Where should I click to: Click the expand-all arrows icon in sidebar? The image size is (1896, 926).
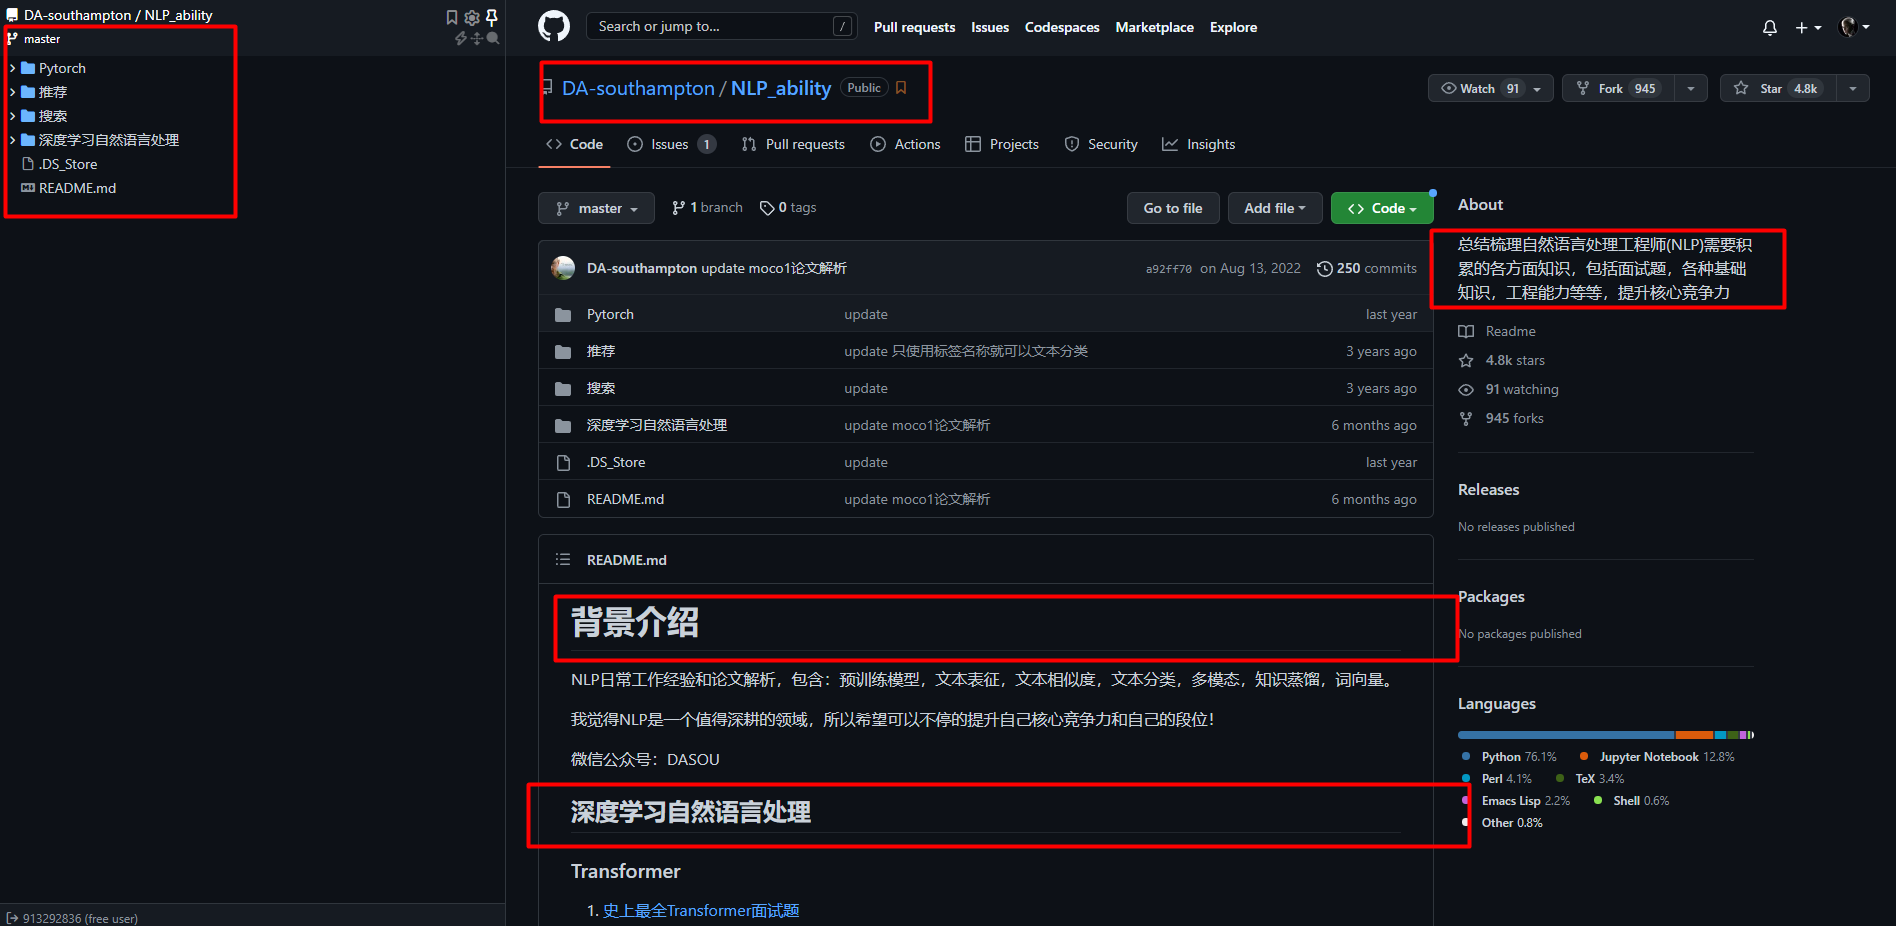[x=477, y=38]
